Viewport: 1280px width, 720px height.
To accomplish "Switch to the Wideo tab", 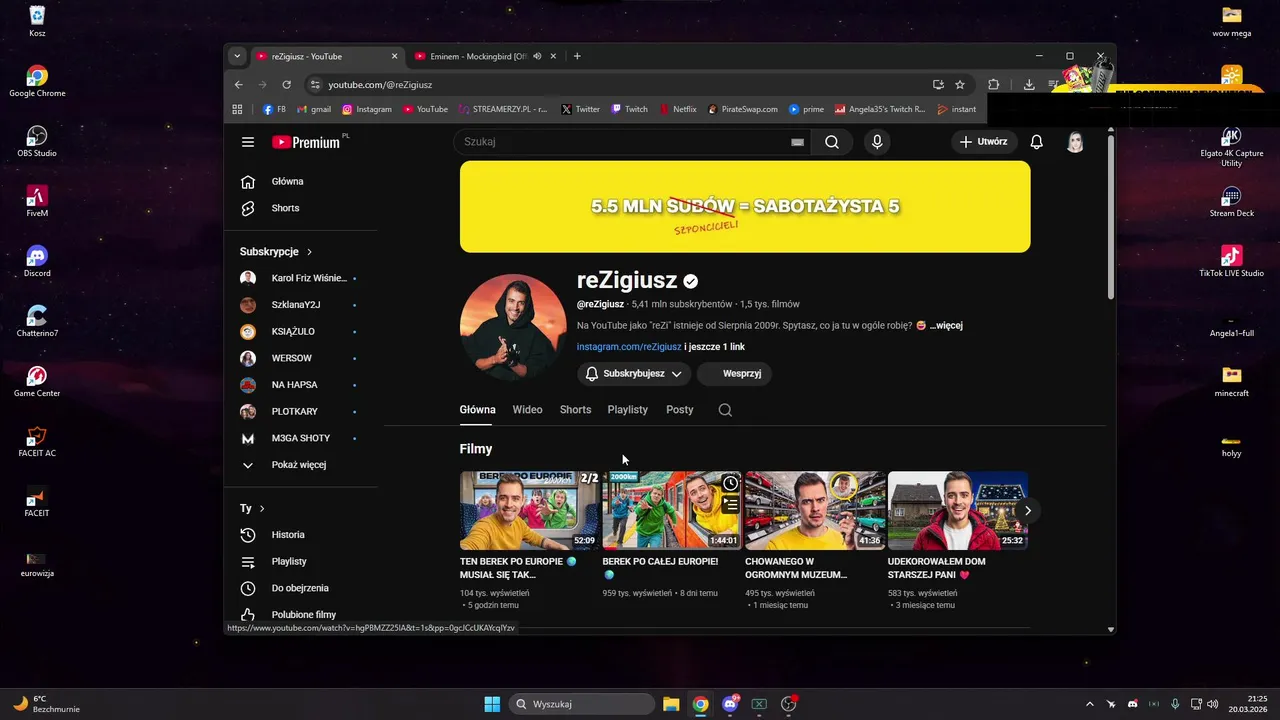I will [527, 410].
